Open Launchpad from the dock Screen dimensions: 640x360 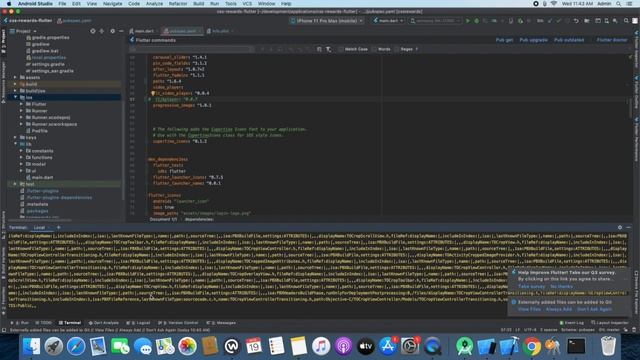coord(53,346)
